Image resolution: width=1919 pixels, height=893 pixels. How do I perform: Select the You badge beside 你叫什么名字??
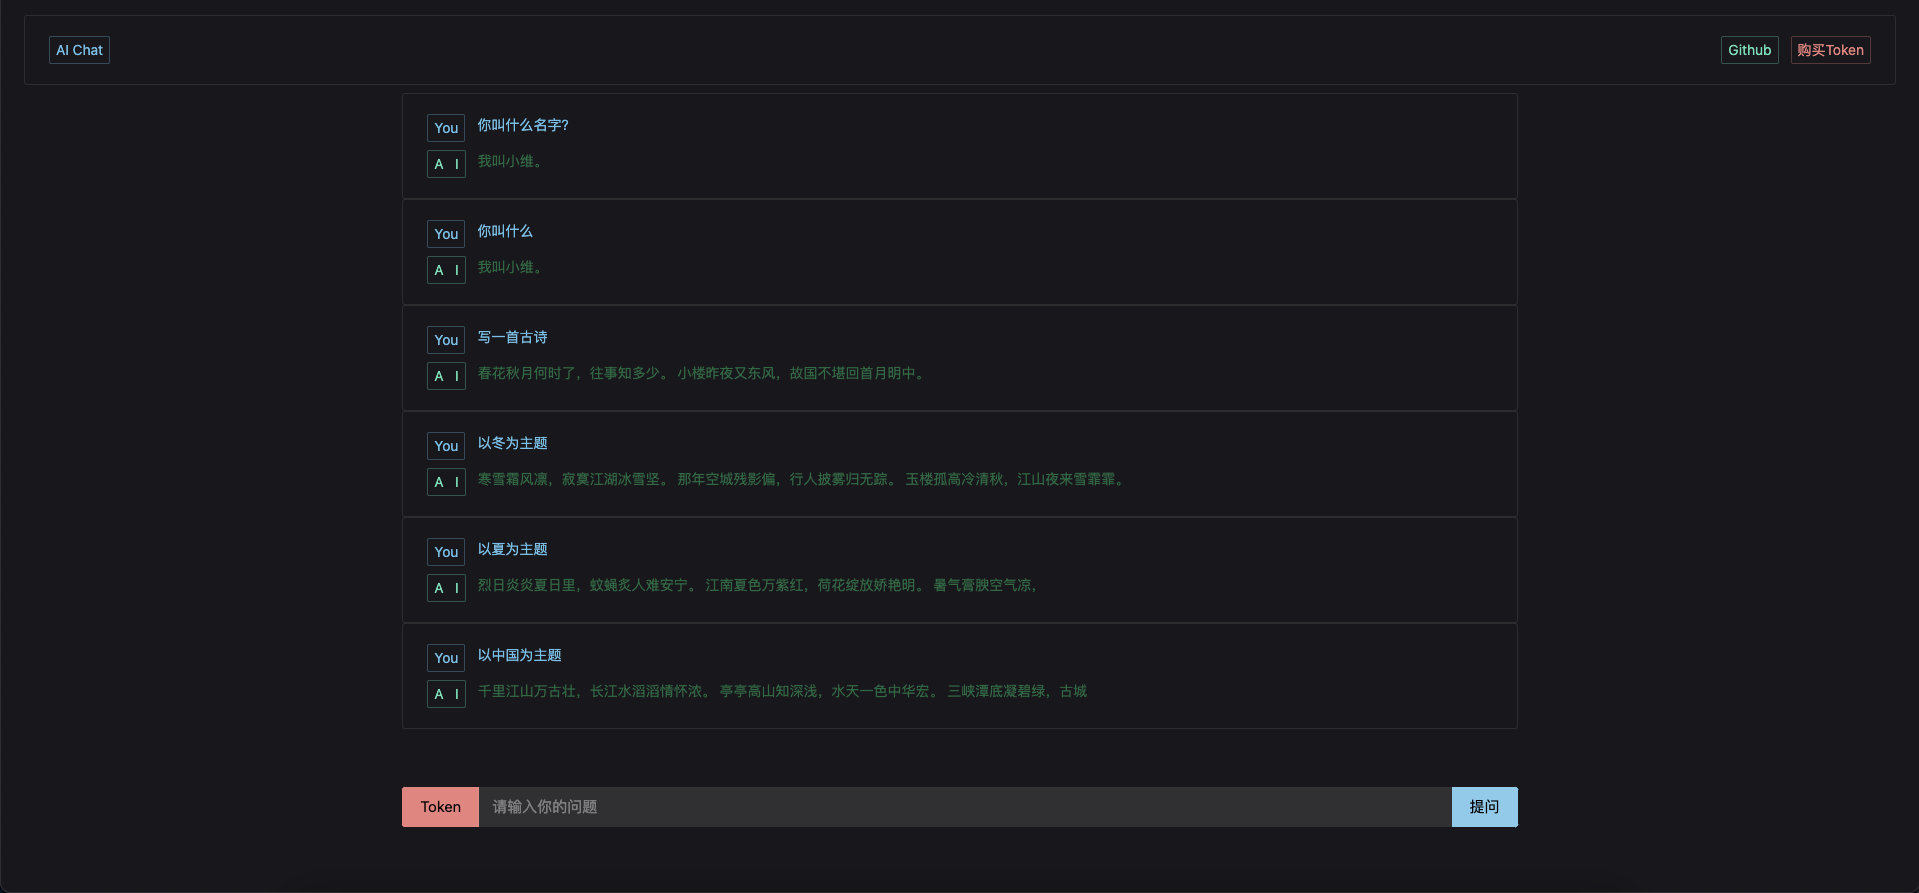(446, 128)
